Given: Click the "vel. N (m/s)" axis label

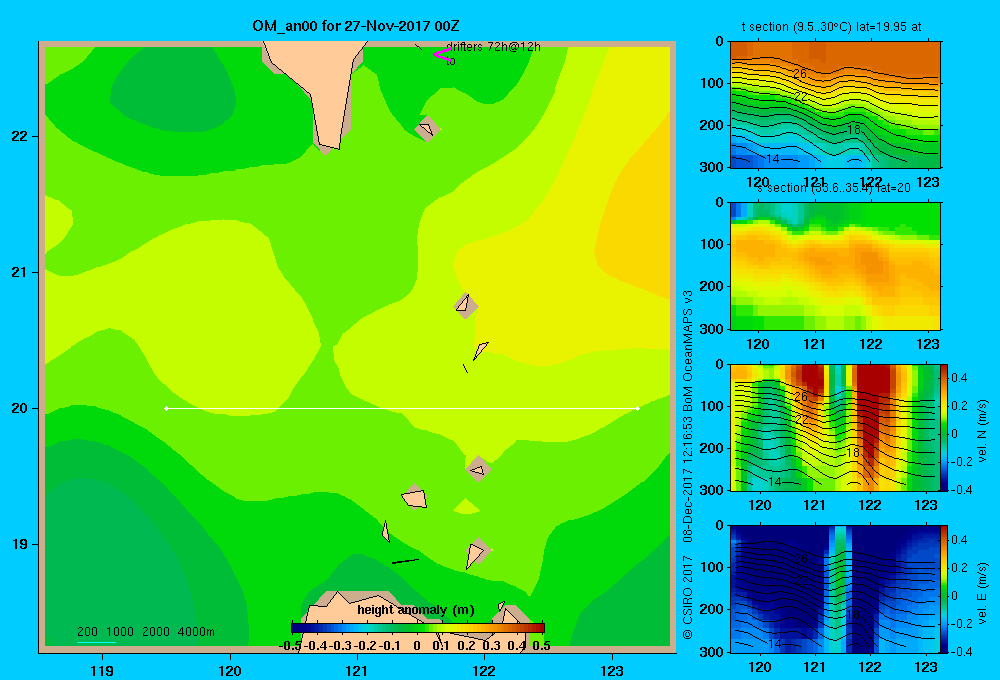Looking at the screenshot, I should (982, 431).
